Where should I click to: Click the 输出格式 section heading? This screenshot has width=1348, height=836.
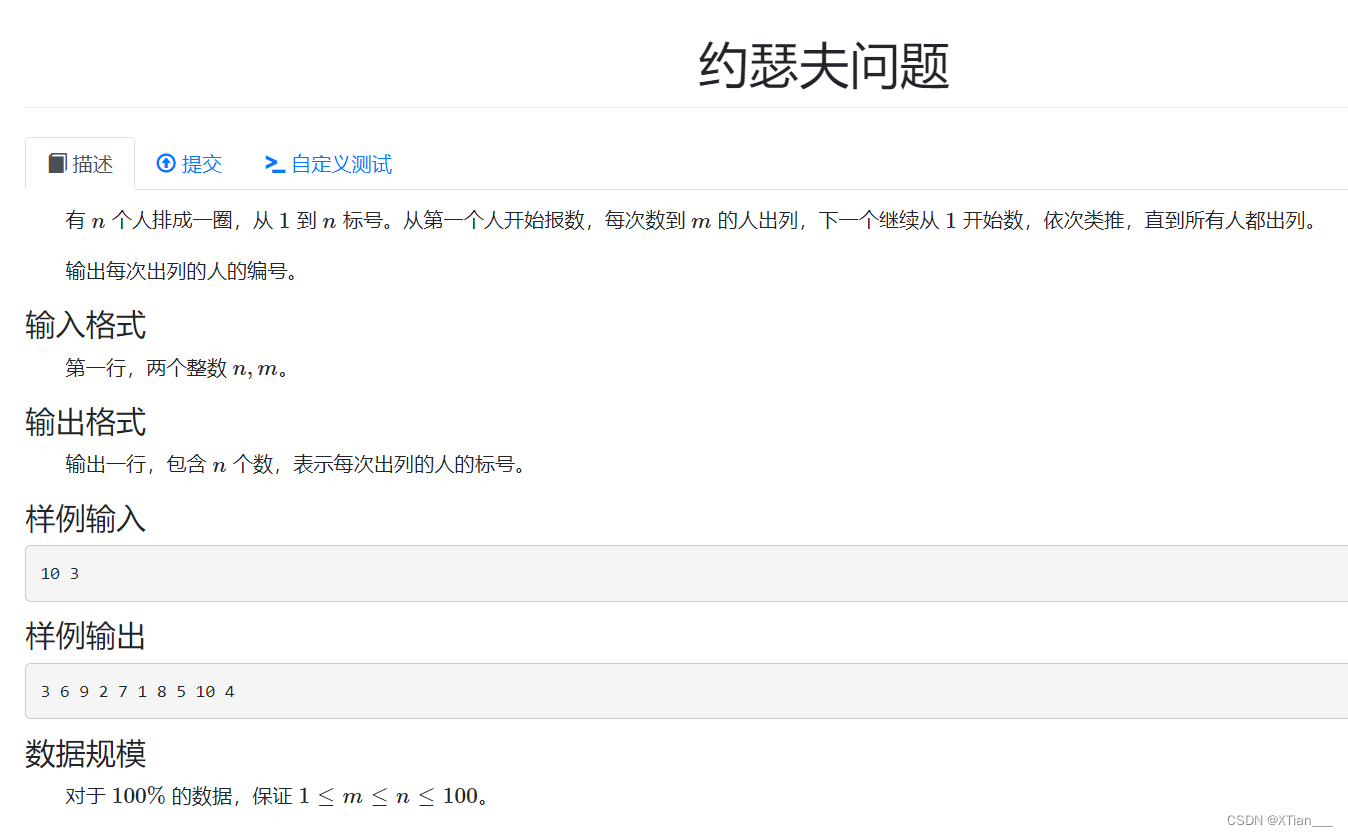(85, 422)
